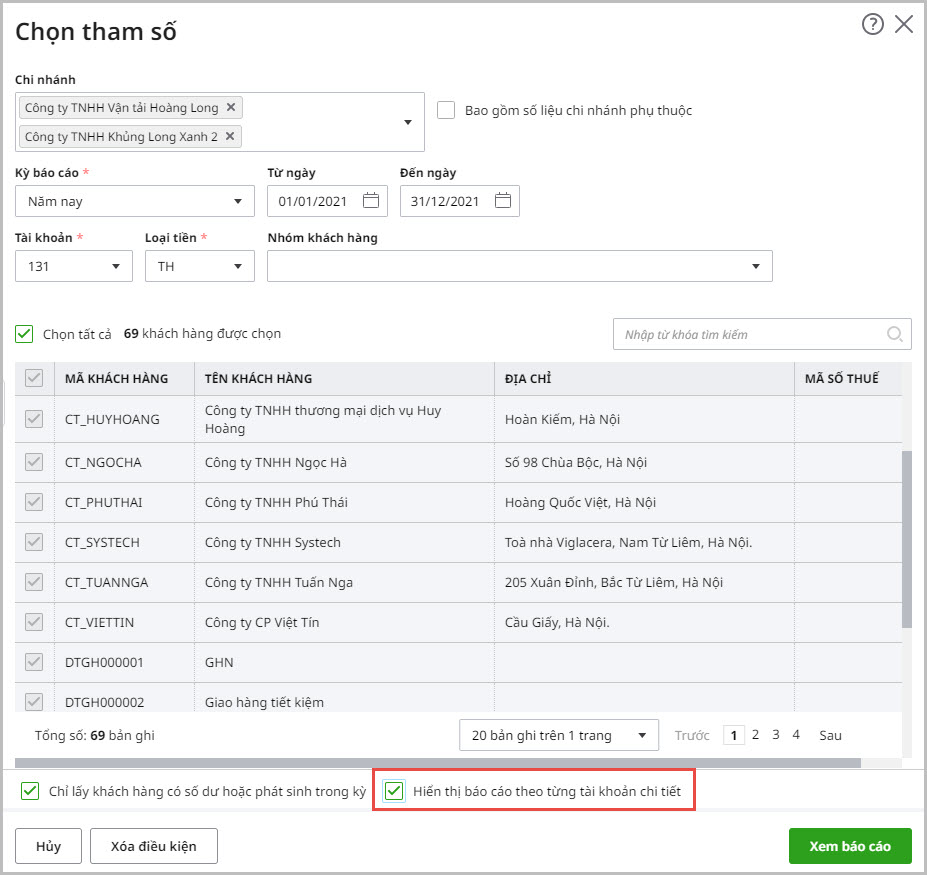Screen dimensions: 927x875
Task: Open calendar picker for Đến ngày
Action: [503, 201]
